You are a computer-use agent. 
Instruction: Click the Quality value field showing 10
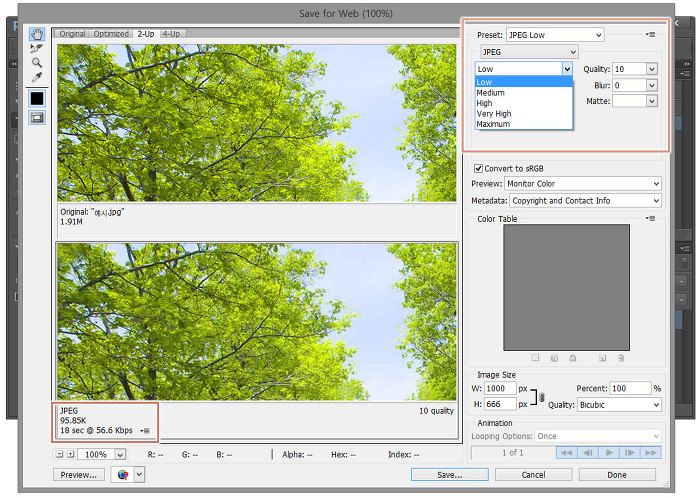tap(629, 69)
